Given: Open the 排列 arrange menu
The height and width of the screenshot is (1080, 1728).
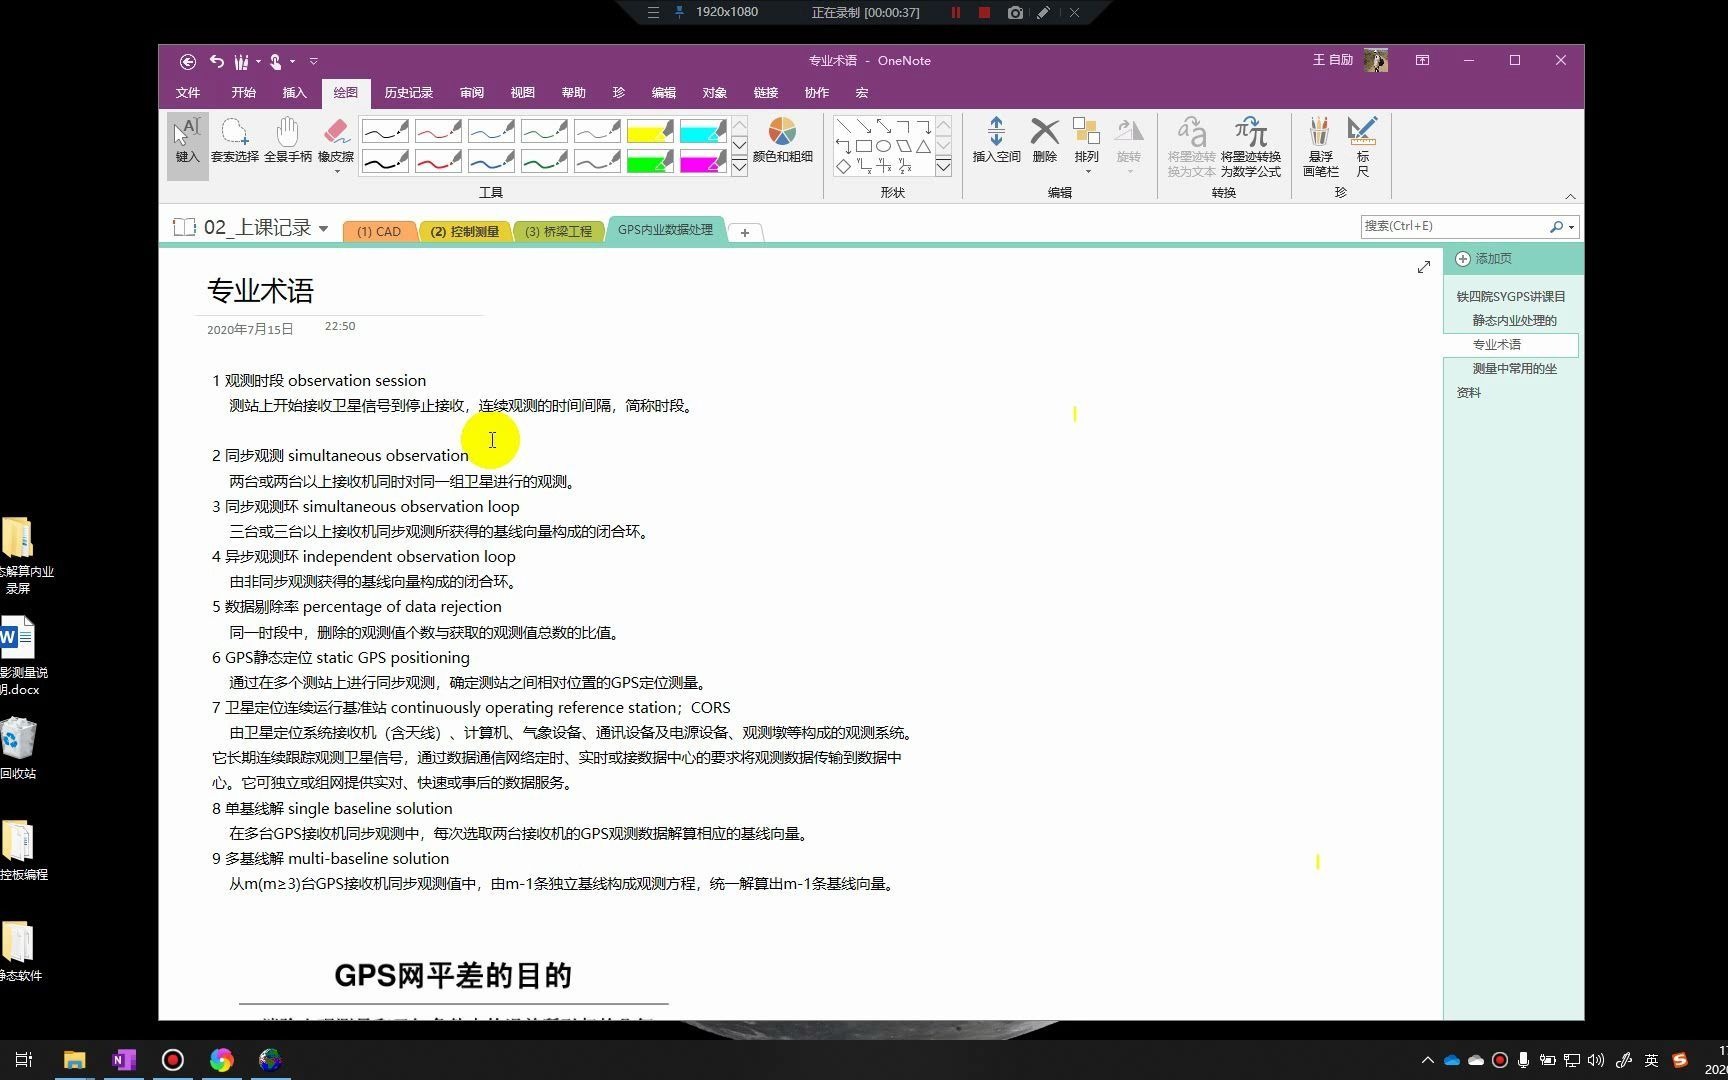Looking at the screenshot, I should 1086,145.
